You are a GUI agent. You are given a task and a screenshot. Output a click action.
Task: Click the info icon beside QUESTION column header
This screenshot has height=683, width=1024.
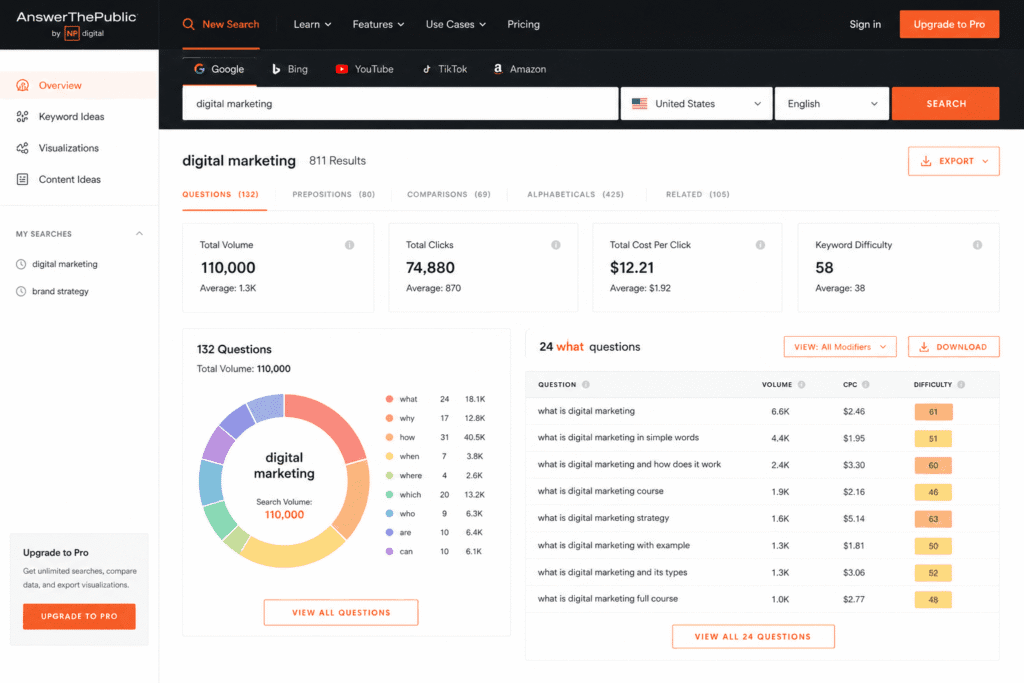[x=586, y=385]
